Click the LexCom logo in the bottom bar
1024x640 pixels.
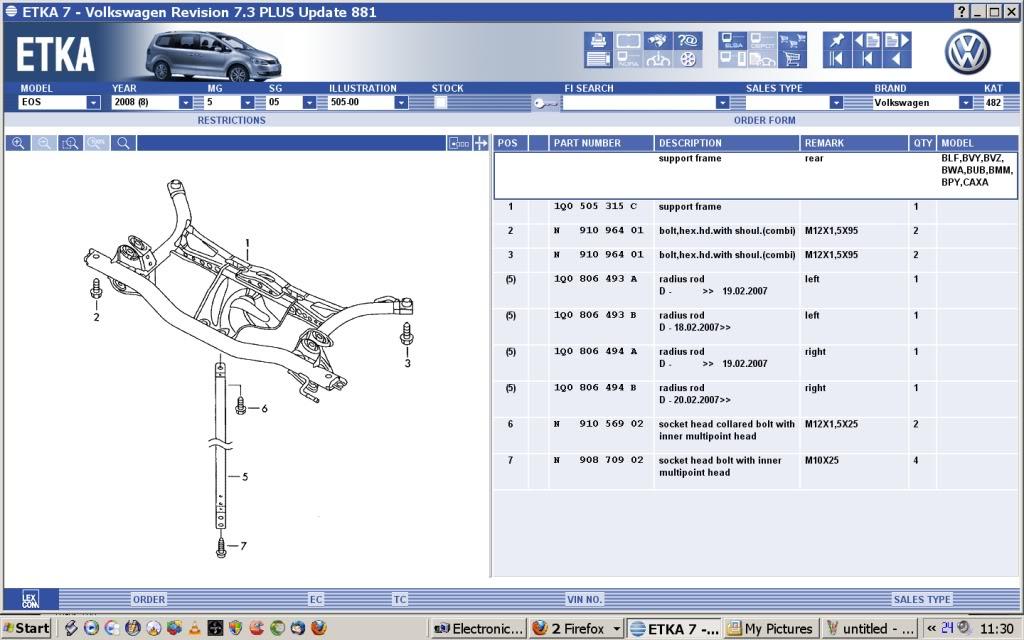tap(31, 599)
